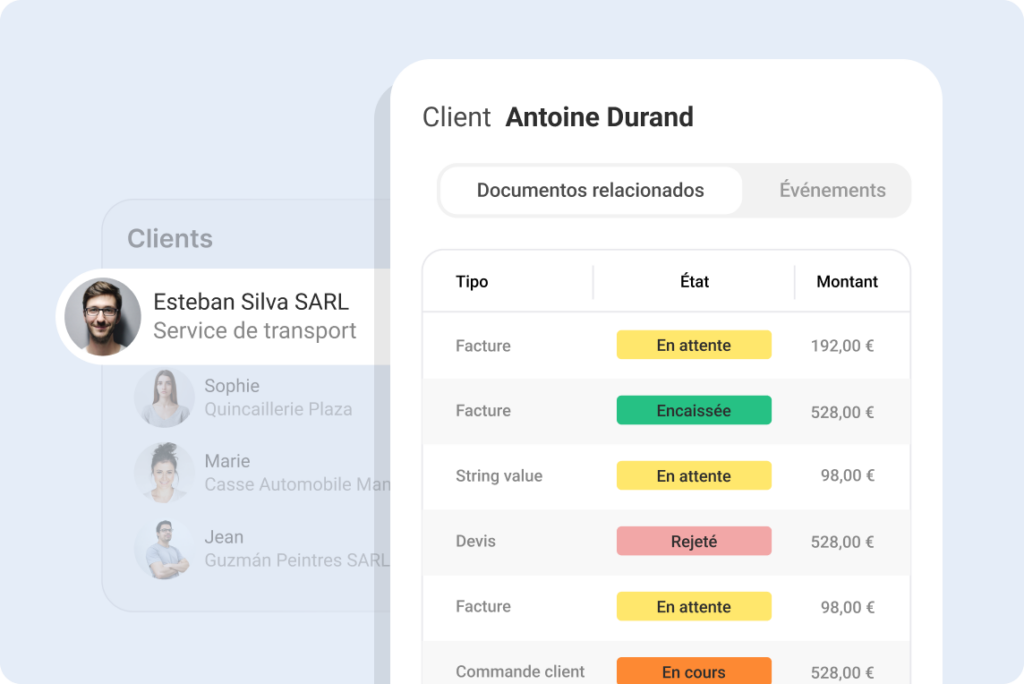Sort by the État column header
Viewport: 1024px width, 684px height.
(694, 282)
